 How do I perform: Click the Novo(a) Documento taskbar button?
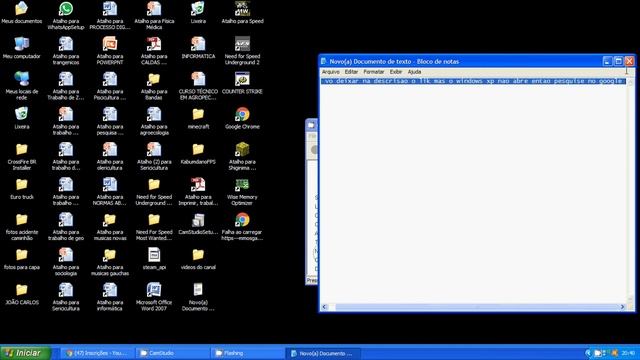click(x=323, y=353)
